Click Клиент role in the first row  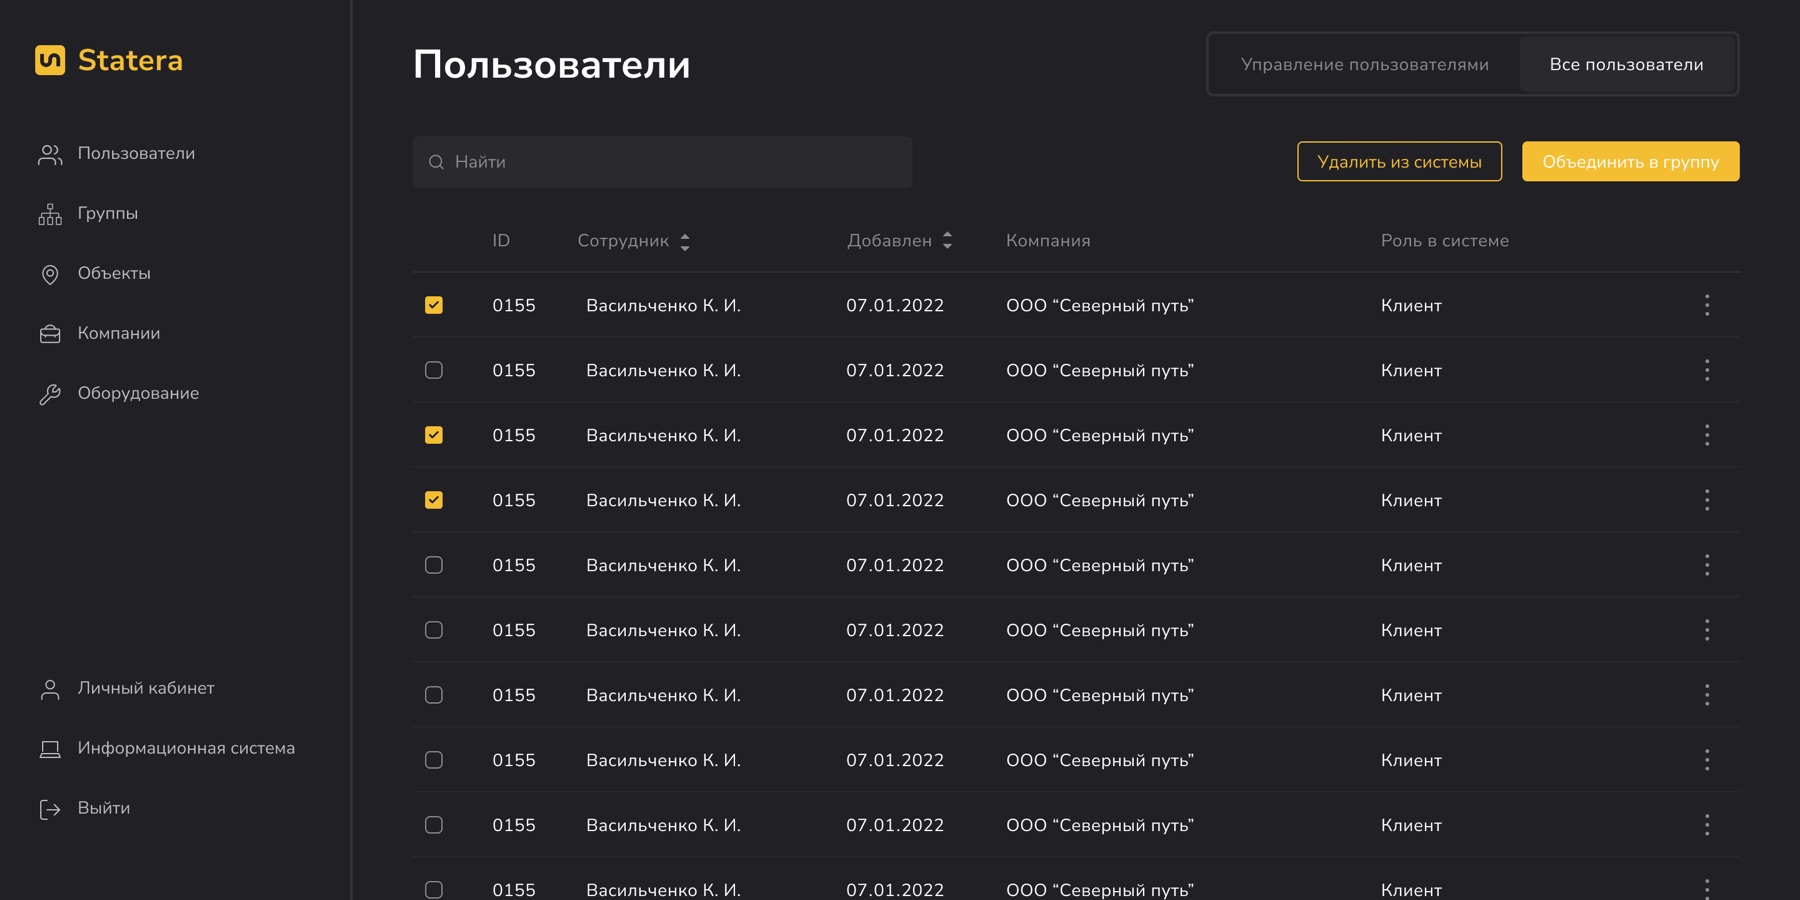pos(1411,305)
